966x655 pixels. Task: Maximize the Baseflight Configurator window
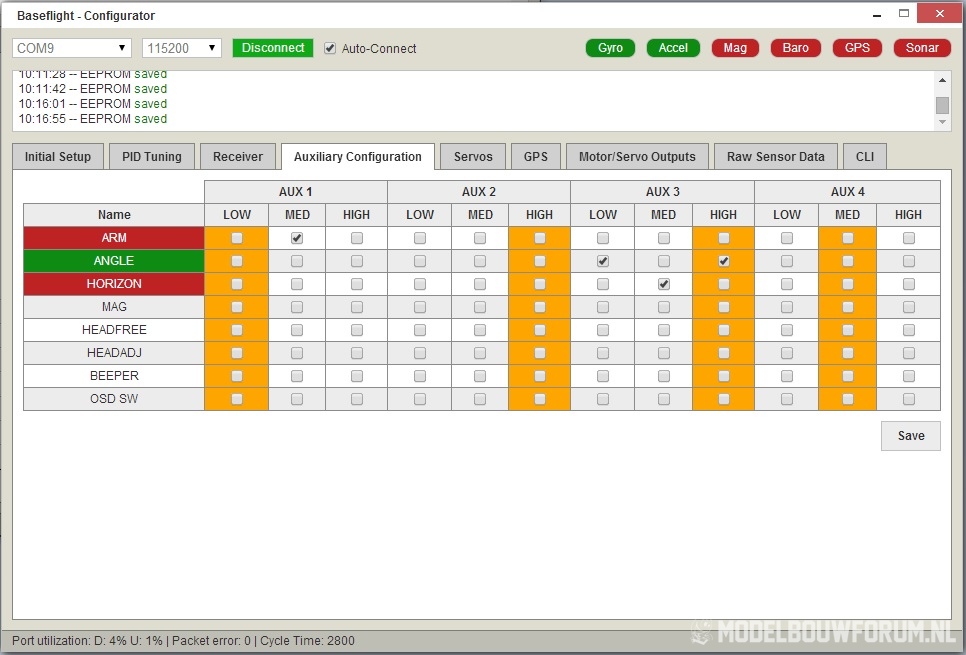[904, 14]
